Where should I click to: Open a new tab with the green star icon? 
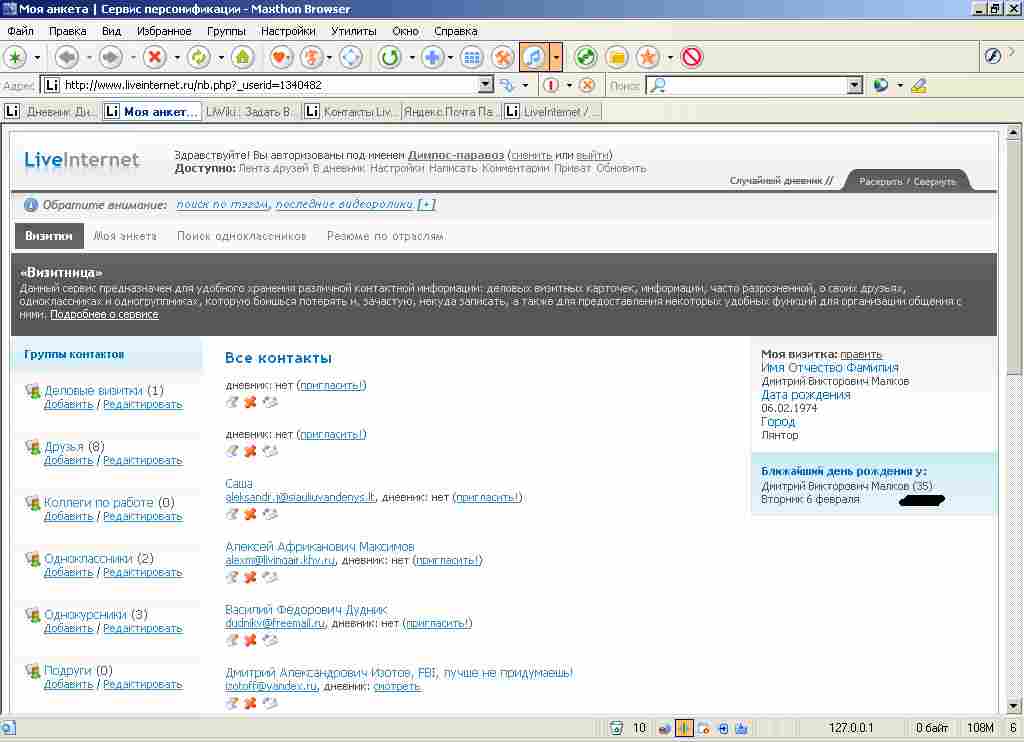15,57
